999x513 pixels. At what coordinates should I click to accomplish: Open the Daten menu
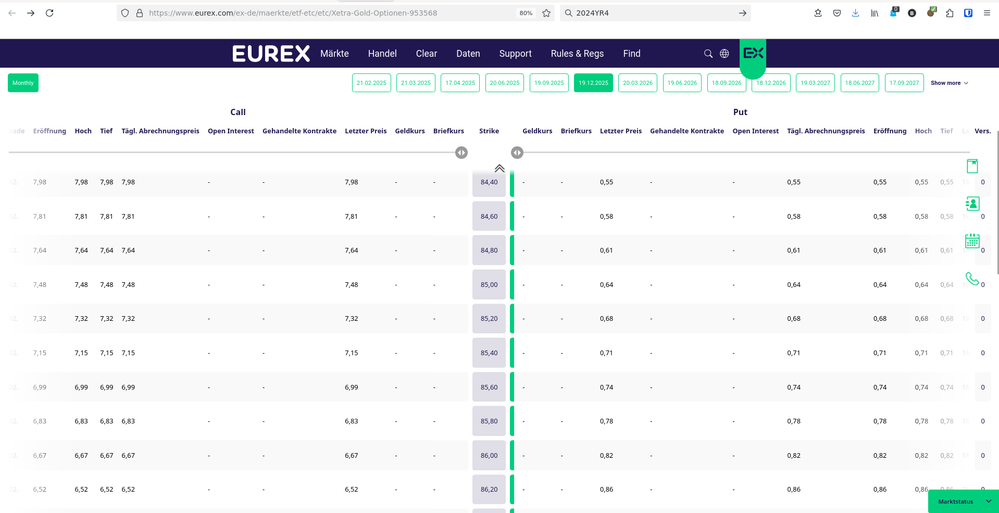pyautogui.click(x=468, y=54)
